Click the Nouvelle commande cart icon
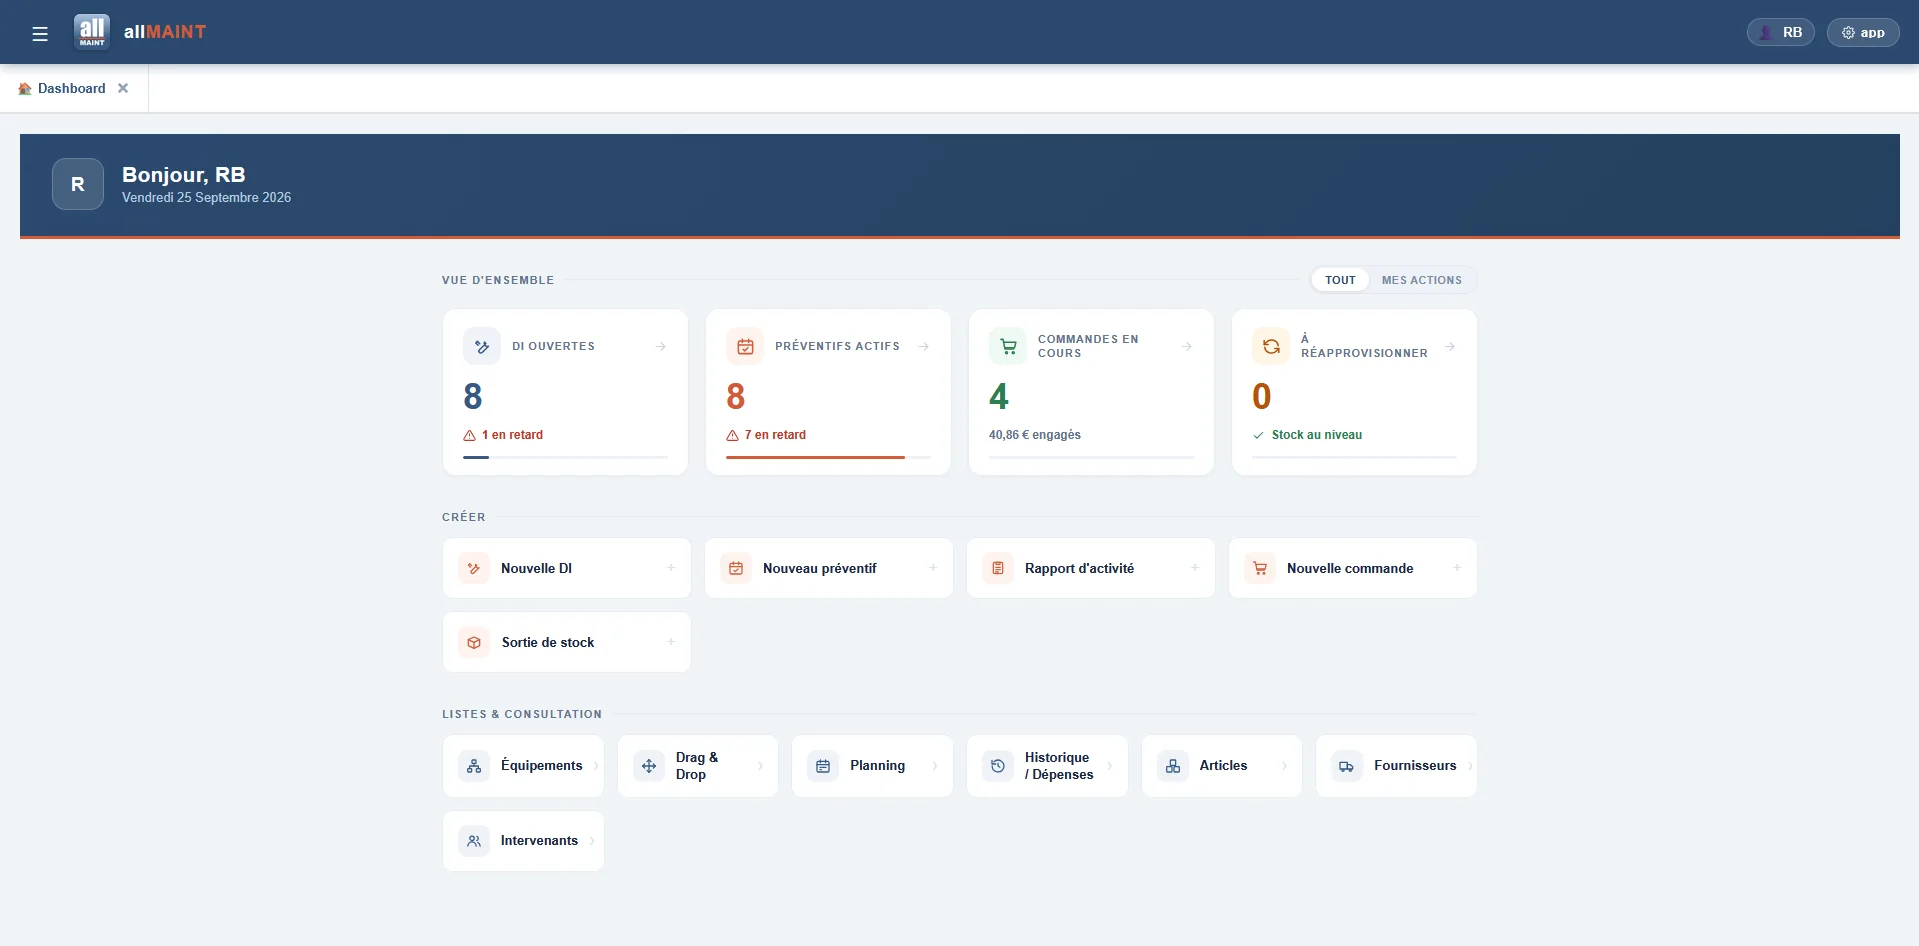 coord(1260,568)
